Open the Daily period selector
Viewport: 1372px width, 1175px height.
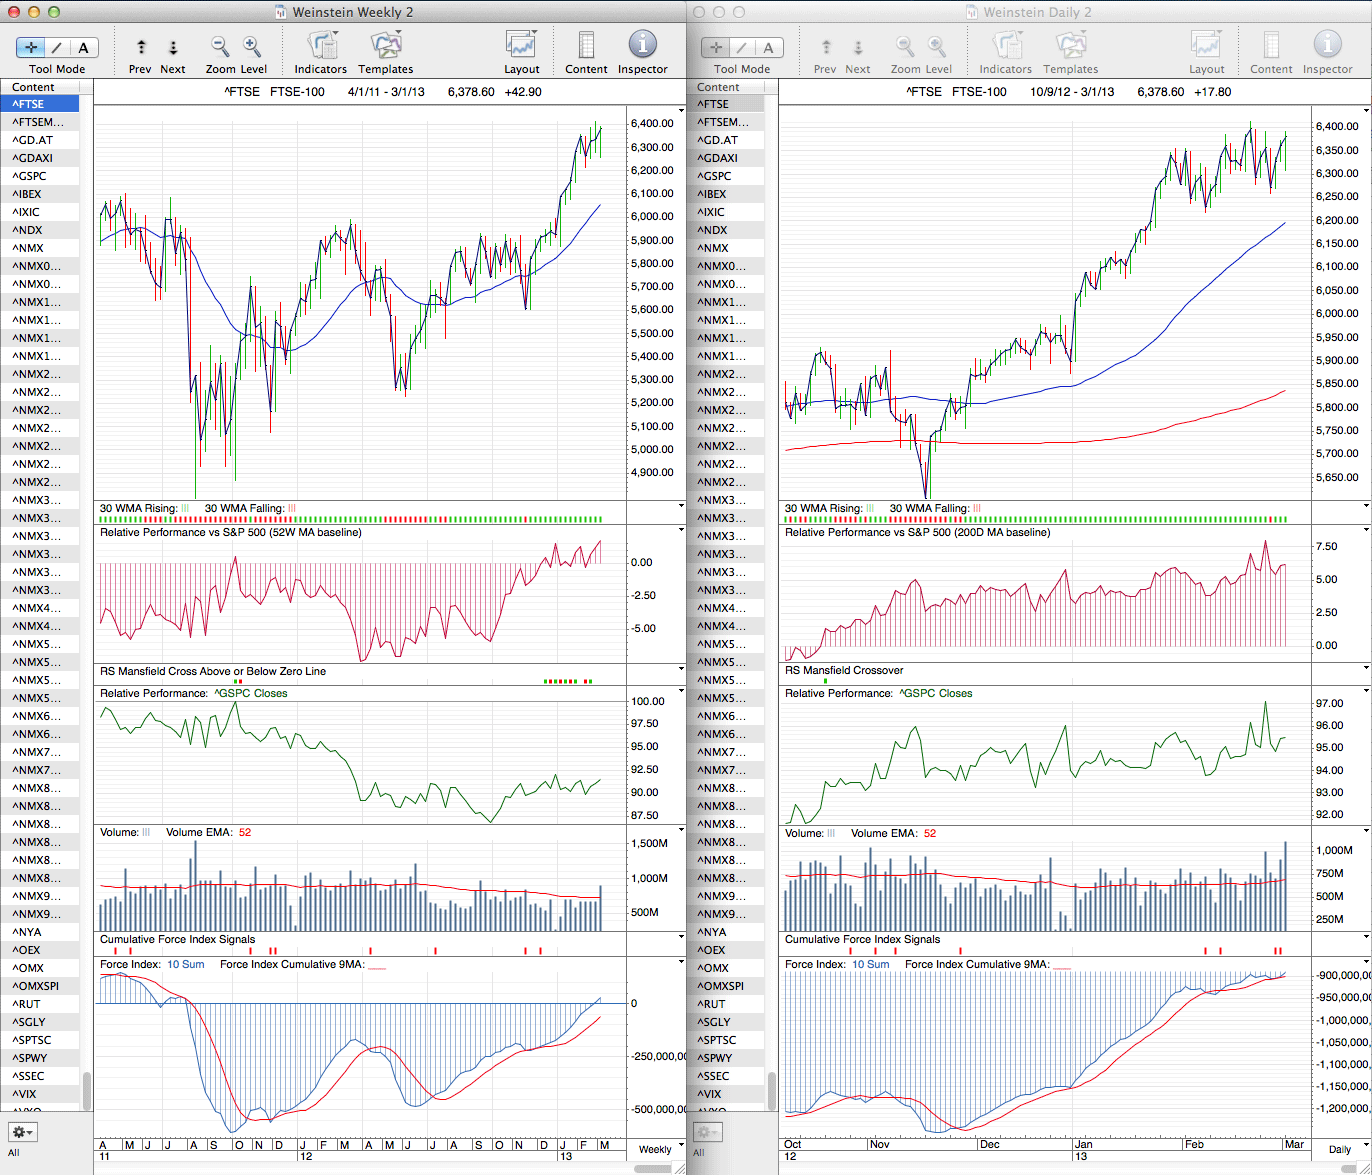[1339, 1149]
